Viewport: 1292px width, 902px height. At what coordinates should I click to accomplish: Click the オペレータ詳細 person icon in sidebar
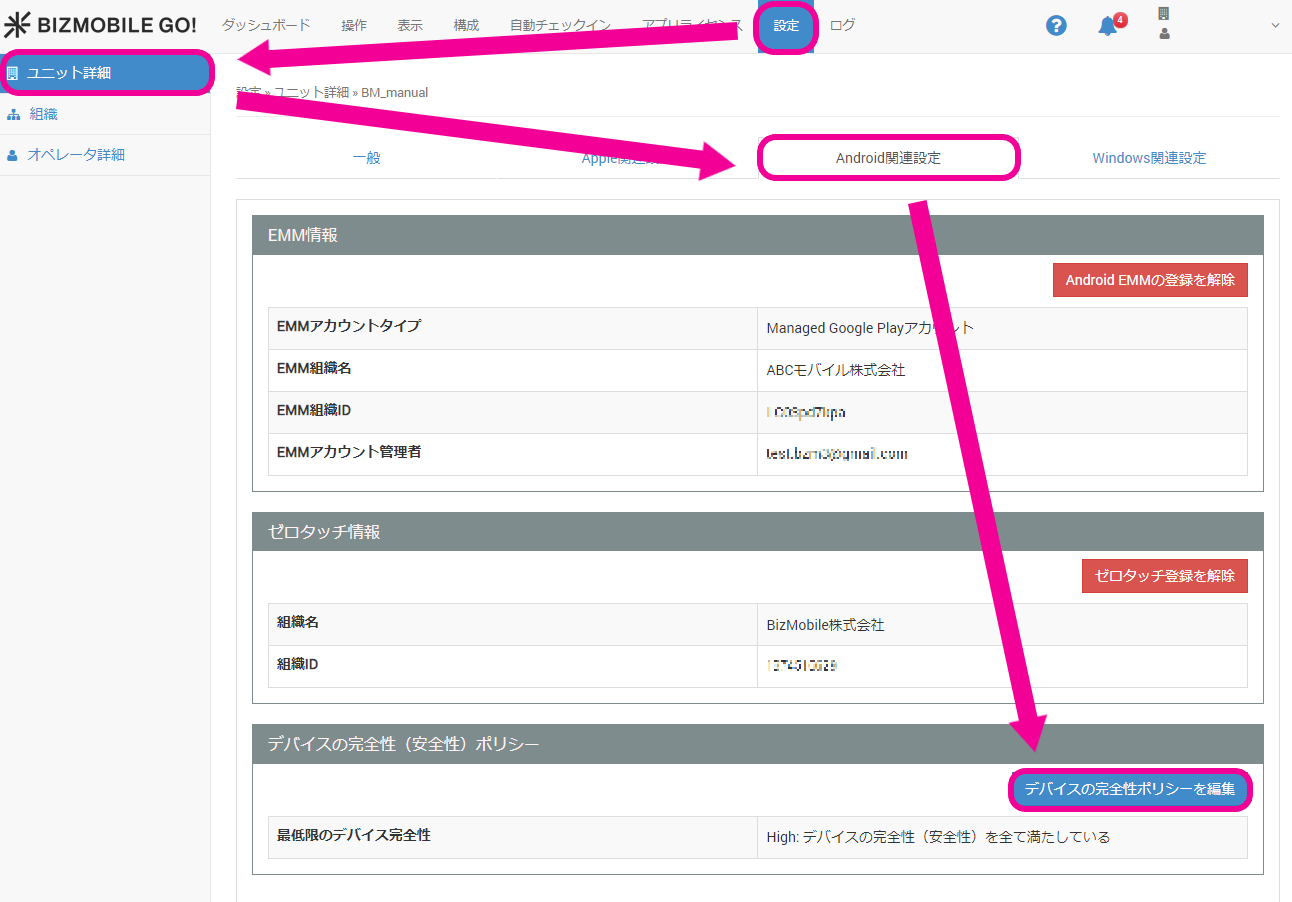tap(13, 155)
